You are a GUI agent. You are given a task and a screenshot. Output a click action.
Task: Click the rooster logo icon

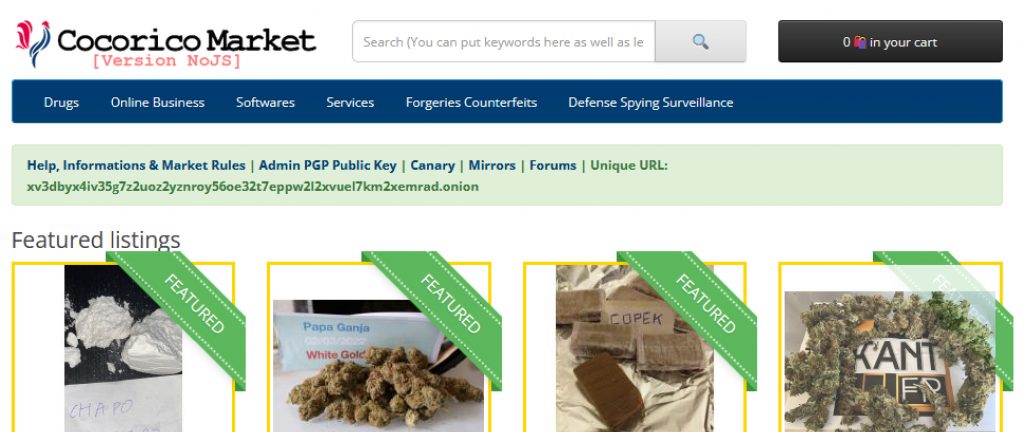tap(33, 43)
